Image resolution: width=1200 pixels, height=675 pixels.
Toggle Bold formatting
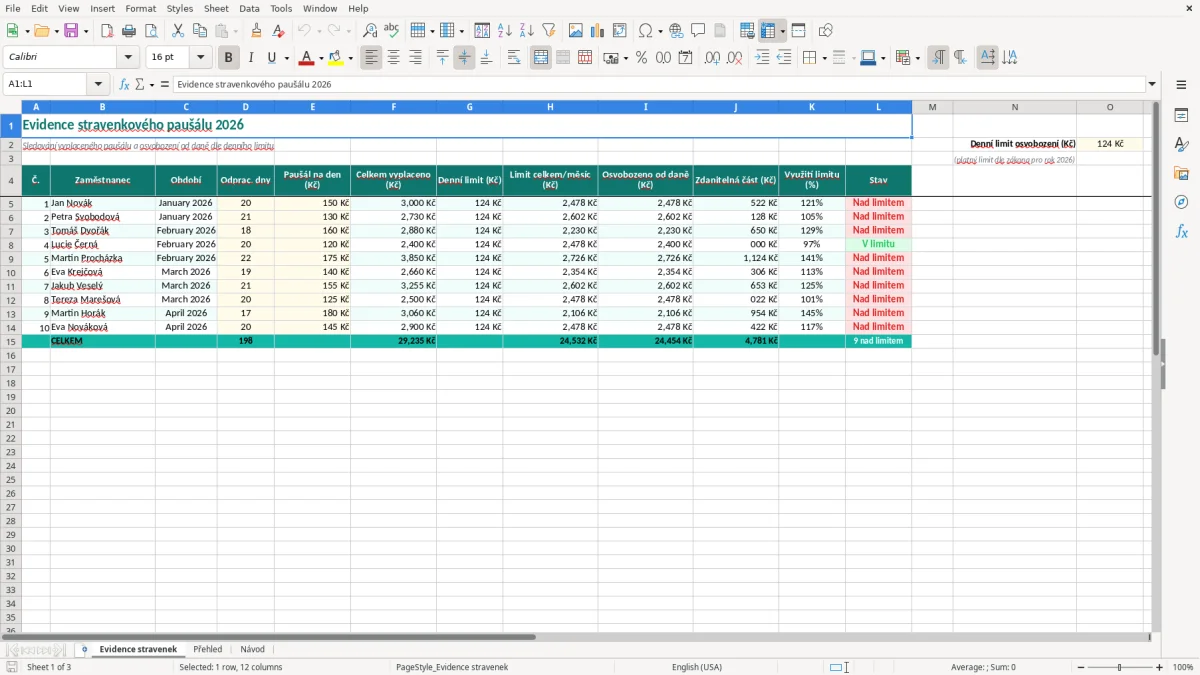(229, 58)
